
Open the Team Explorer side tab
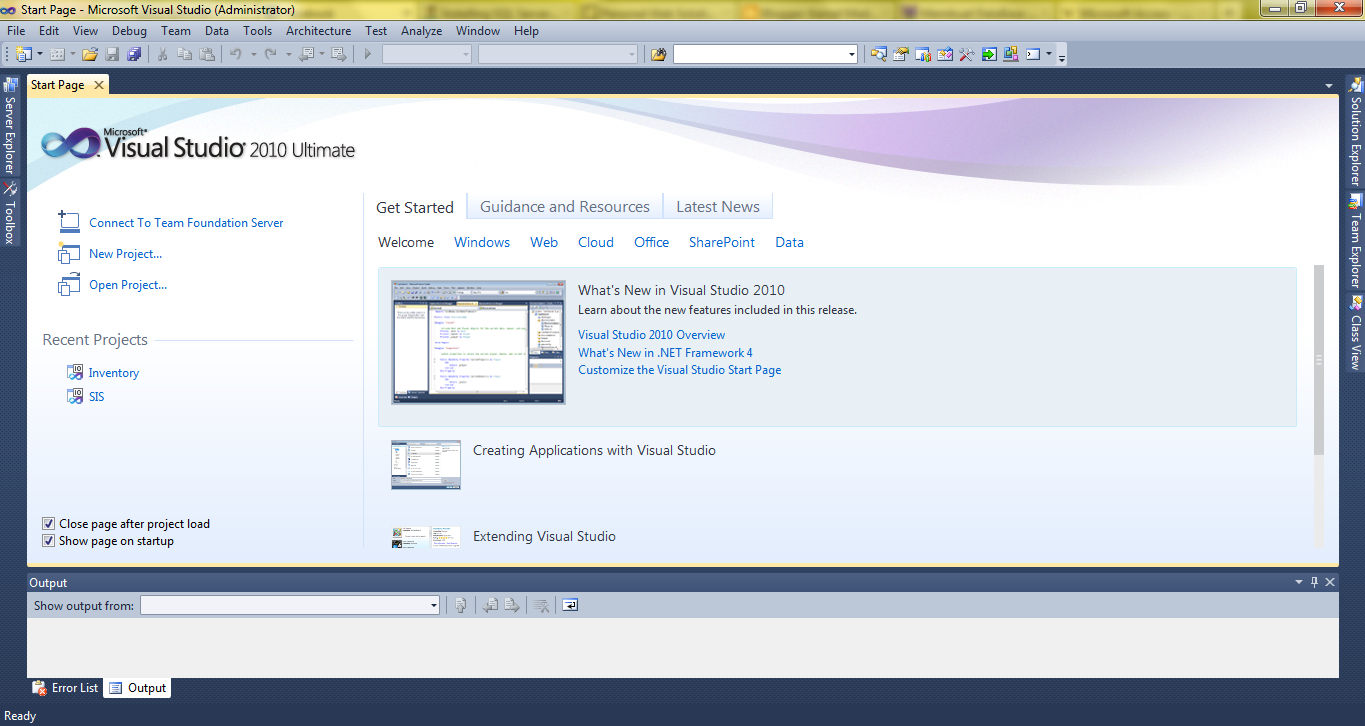[x=1355, y=240]
